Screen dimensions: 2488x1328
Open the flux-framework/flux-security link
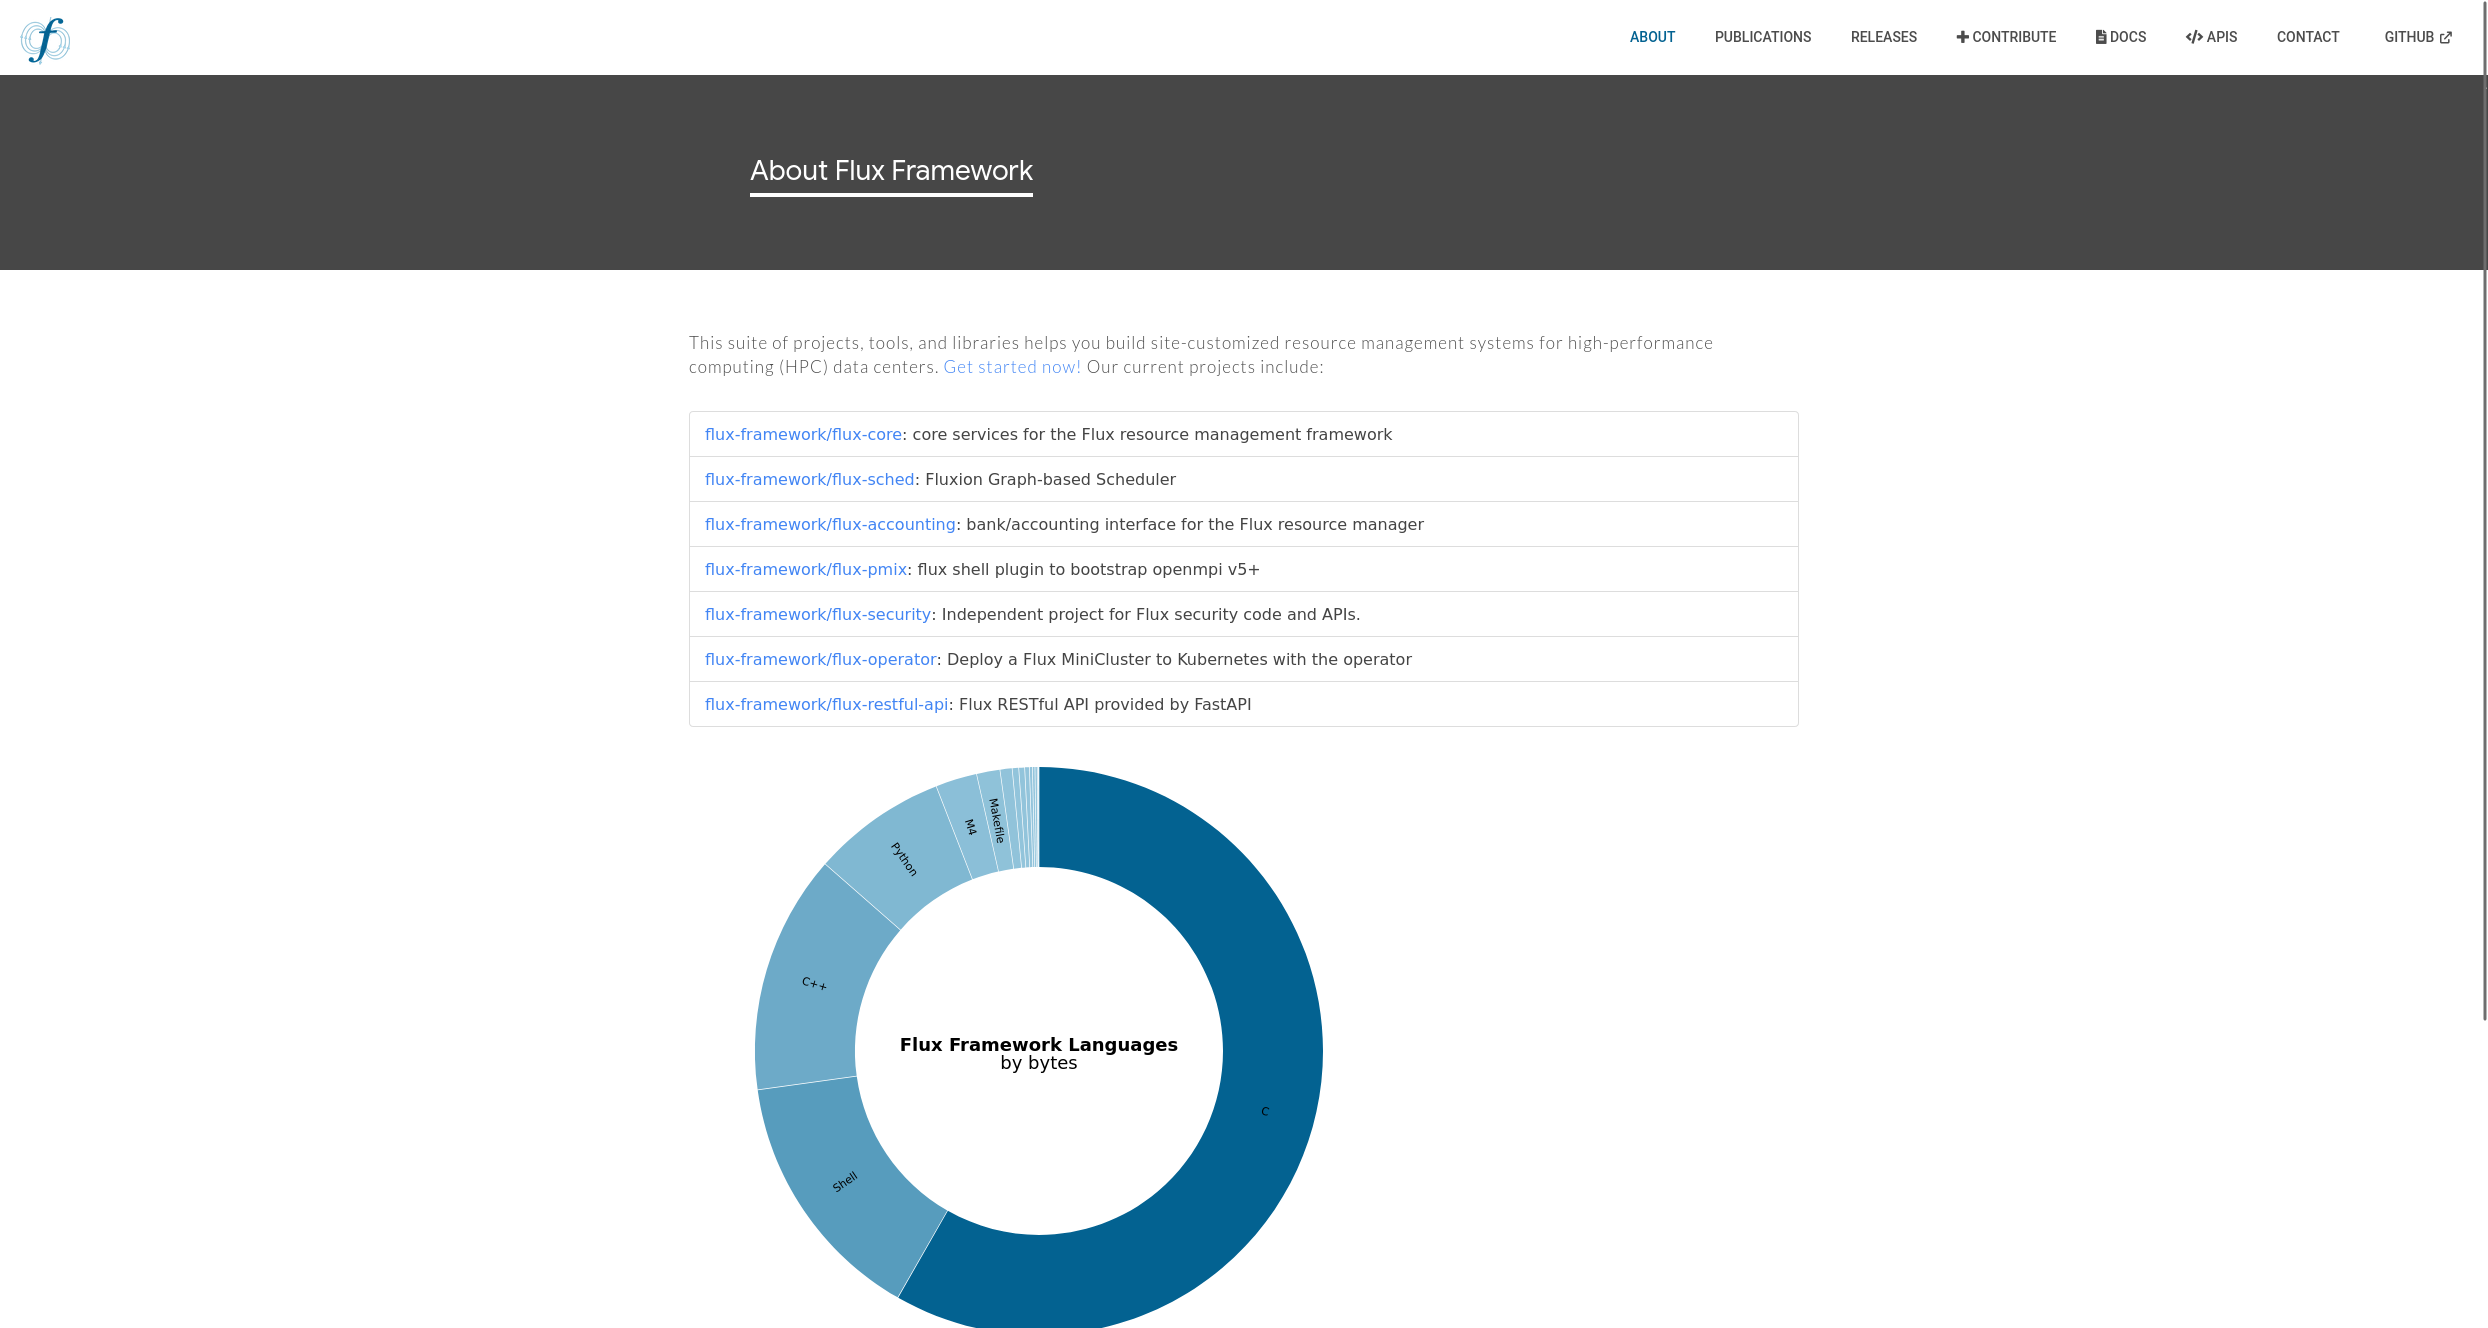click(x=818, y=614)
